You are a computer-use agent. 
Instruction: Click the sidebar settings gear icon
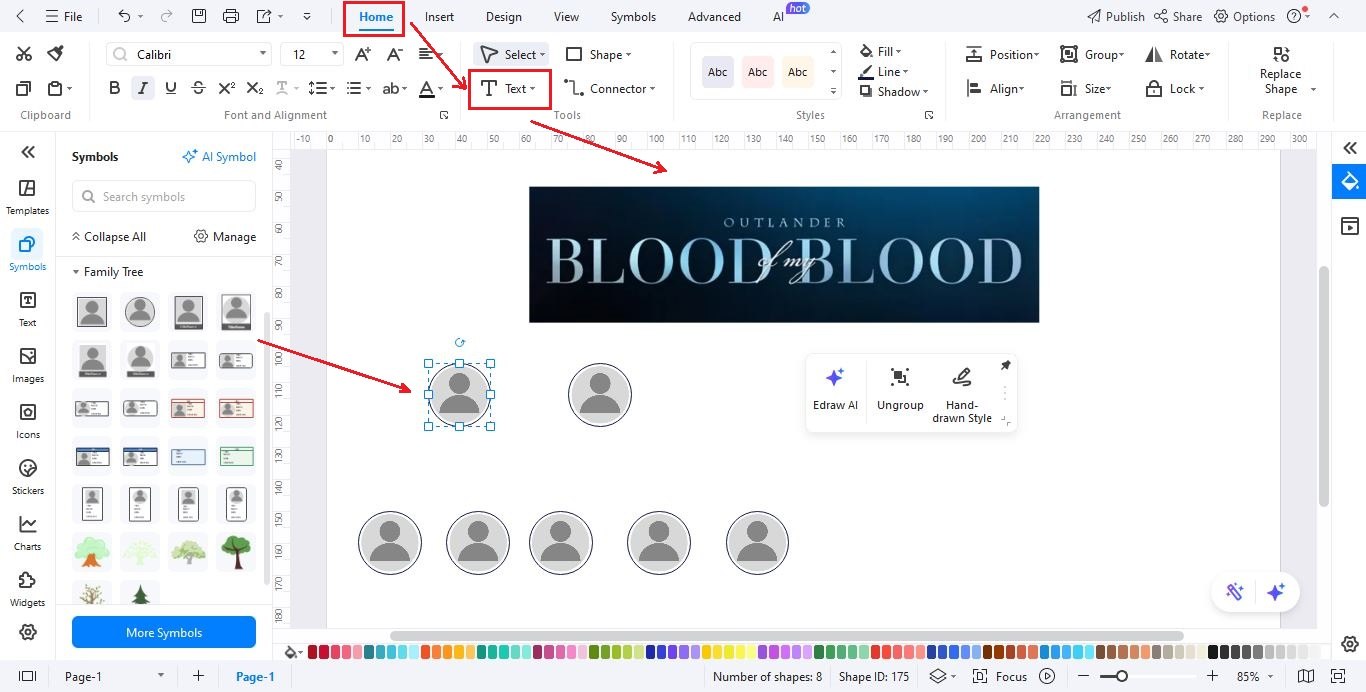[28, 632]
